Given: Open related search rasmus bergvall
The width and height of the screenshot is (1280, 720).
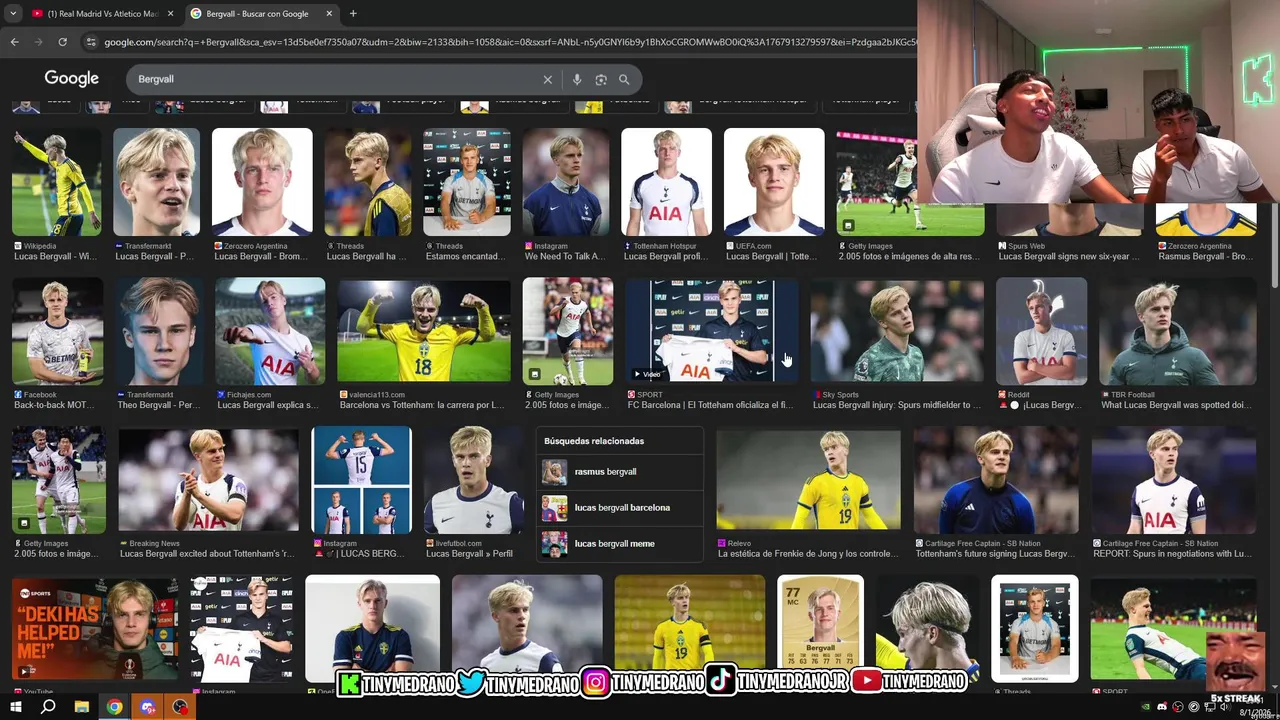Looking at the screenshot, I should 620,472.
